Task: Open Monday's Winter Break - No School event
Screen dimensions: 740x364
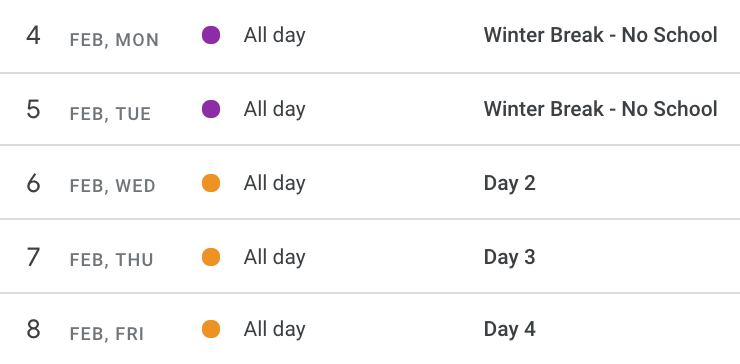Action: tap(600, 35)
